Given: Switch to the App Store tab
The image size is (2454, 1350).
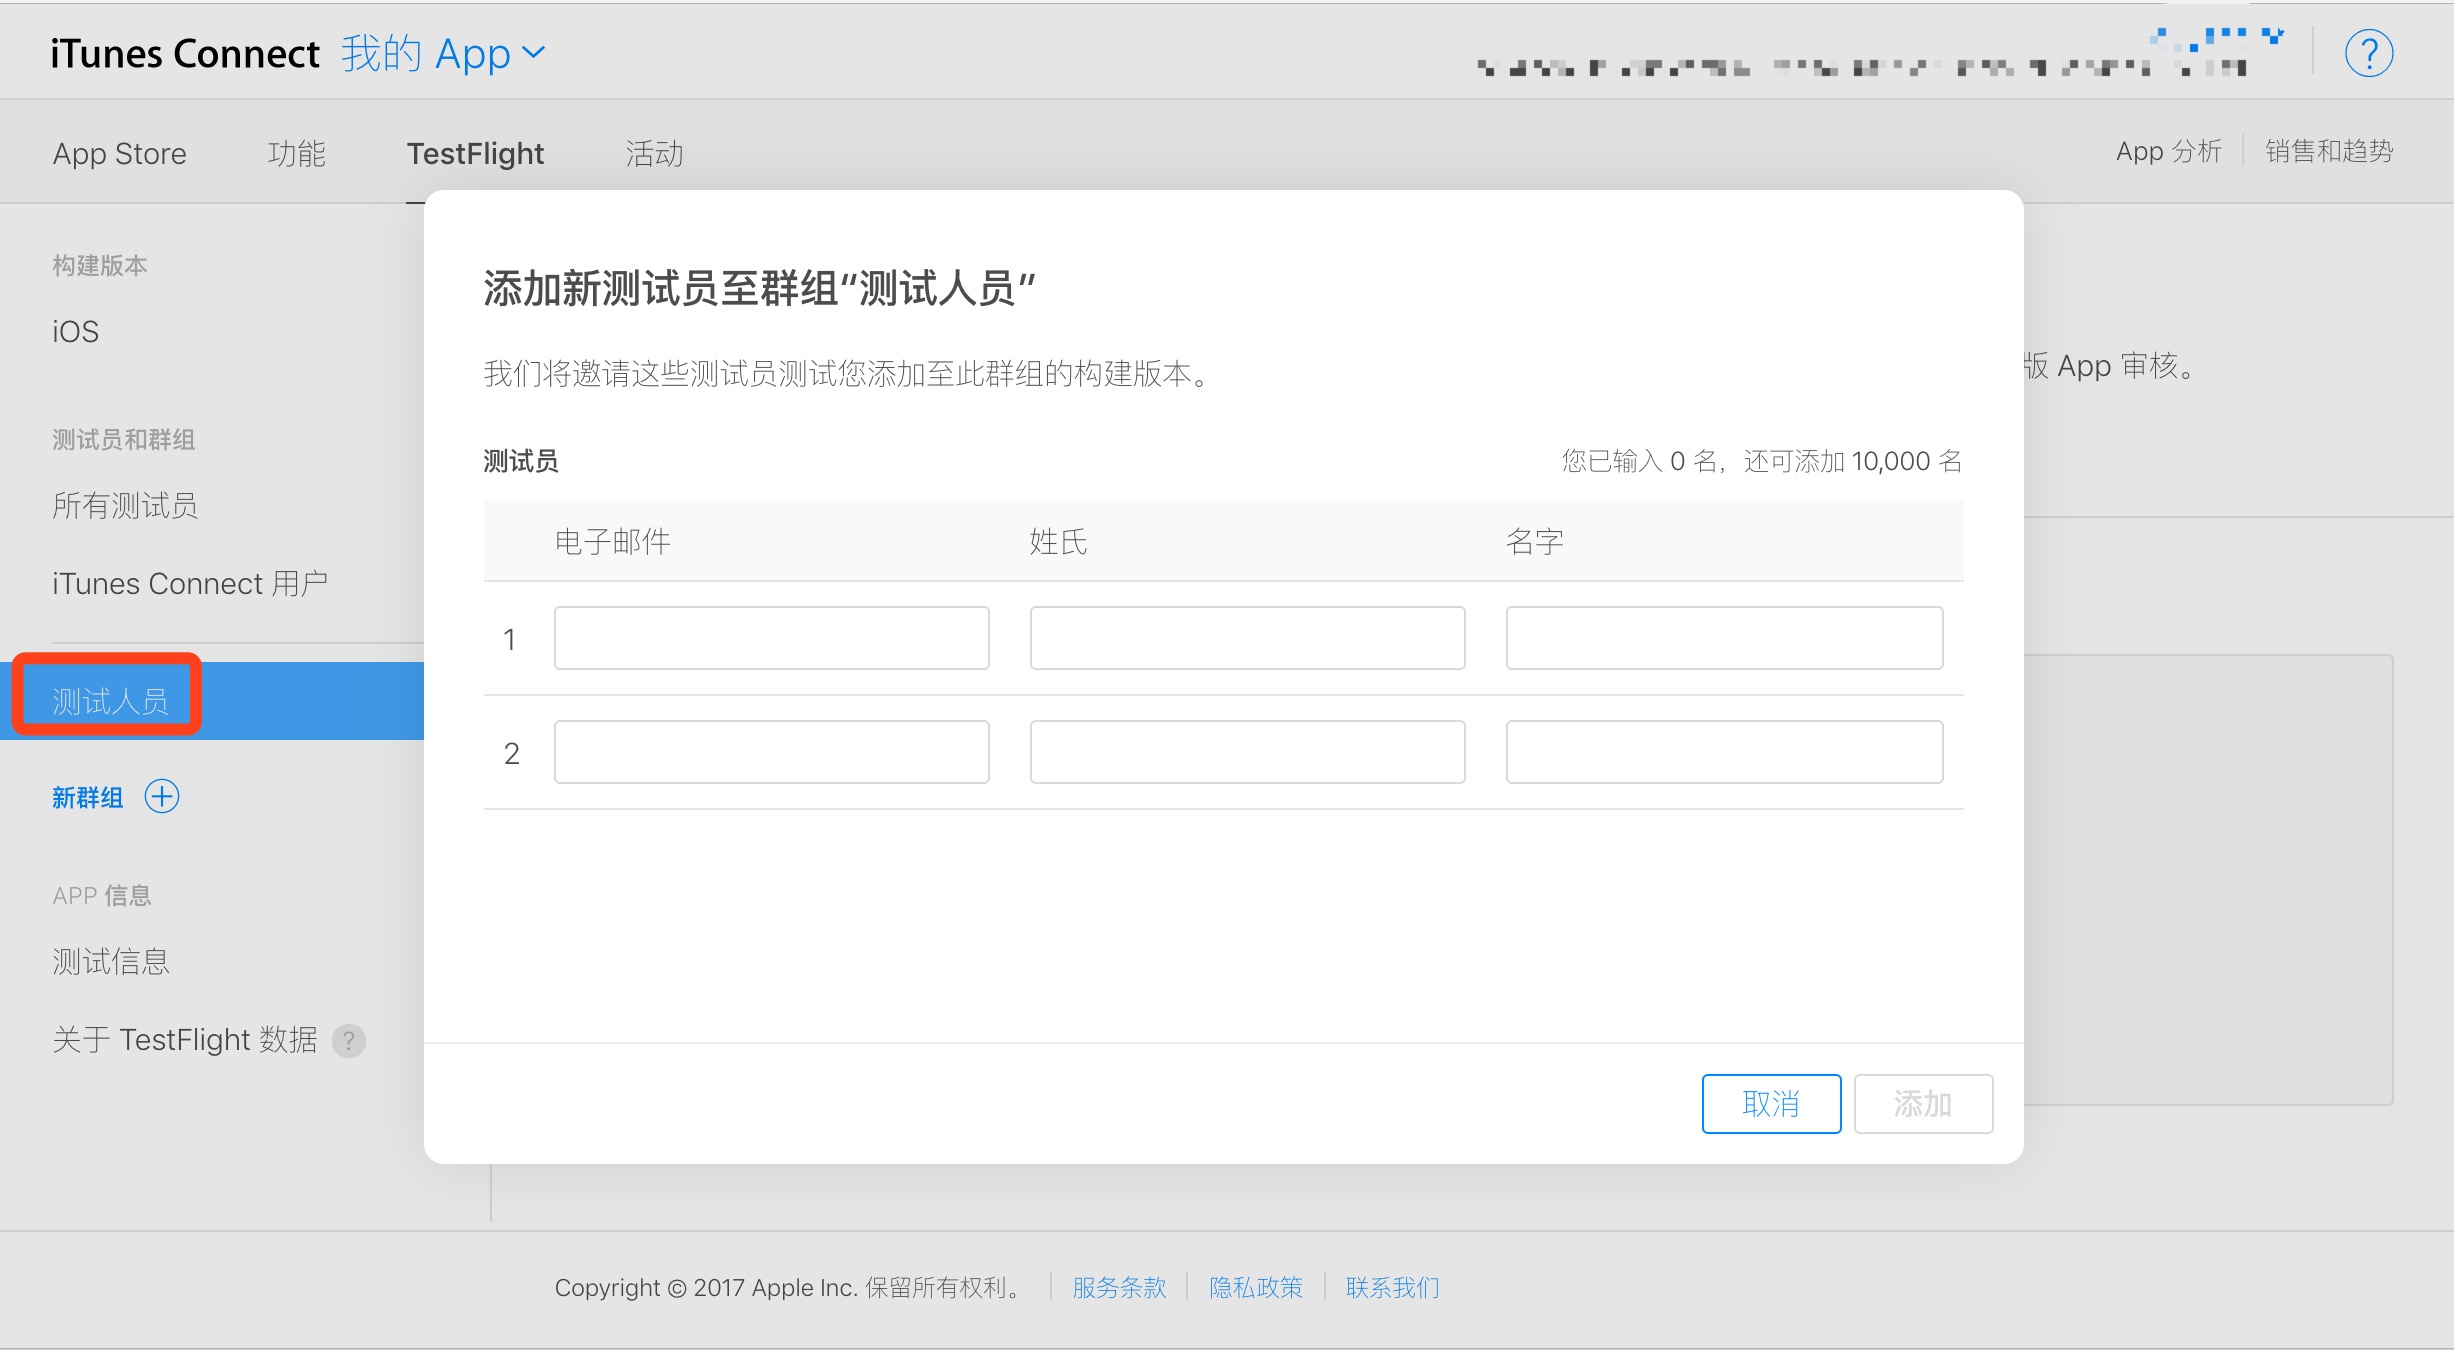Looking at the screenshot, I should point(120,153).
